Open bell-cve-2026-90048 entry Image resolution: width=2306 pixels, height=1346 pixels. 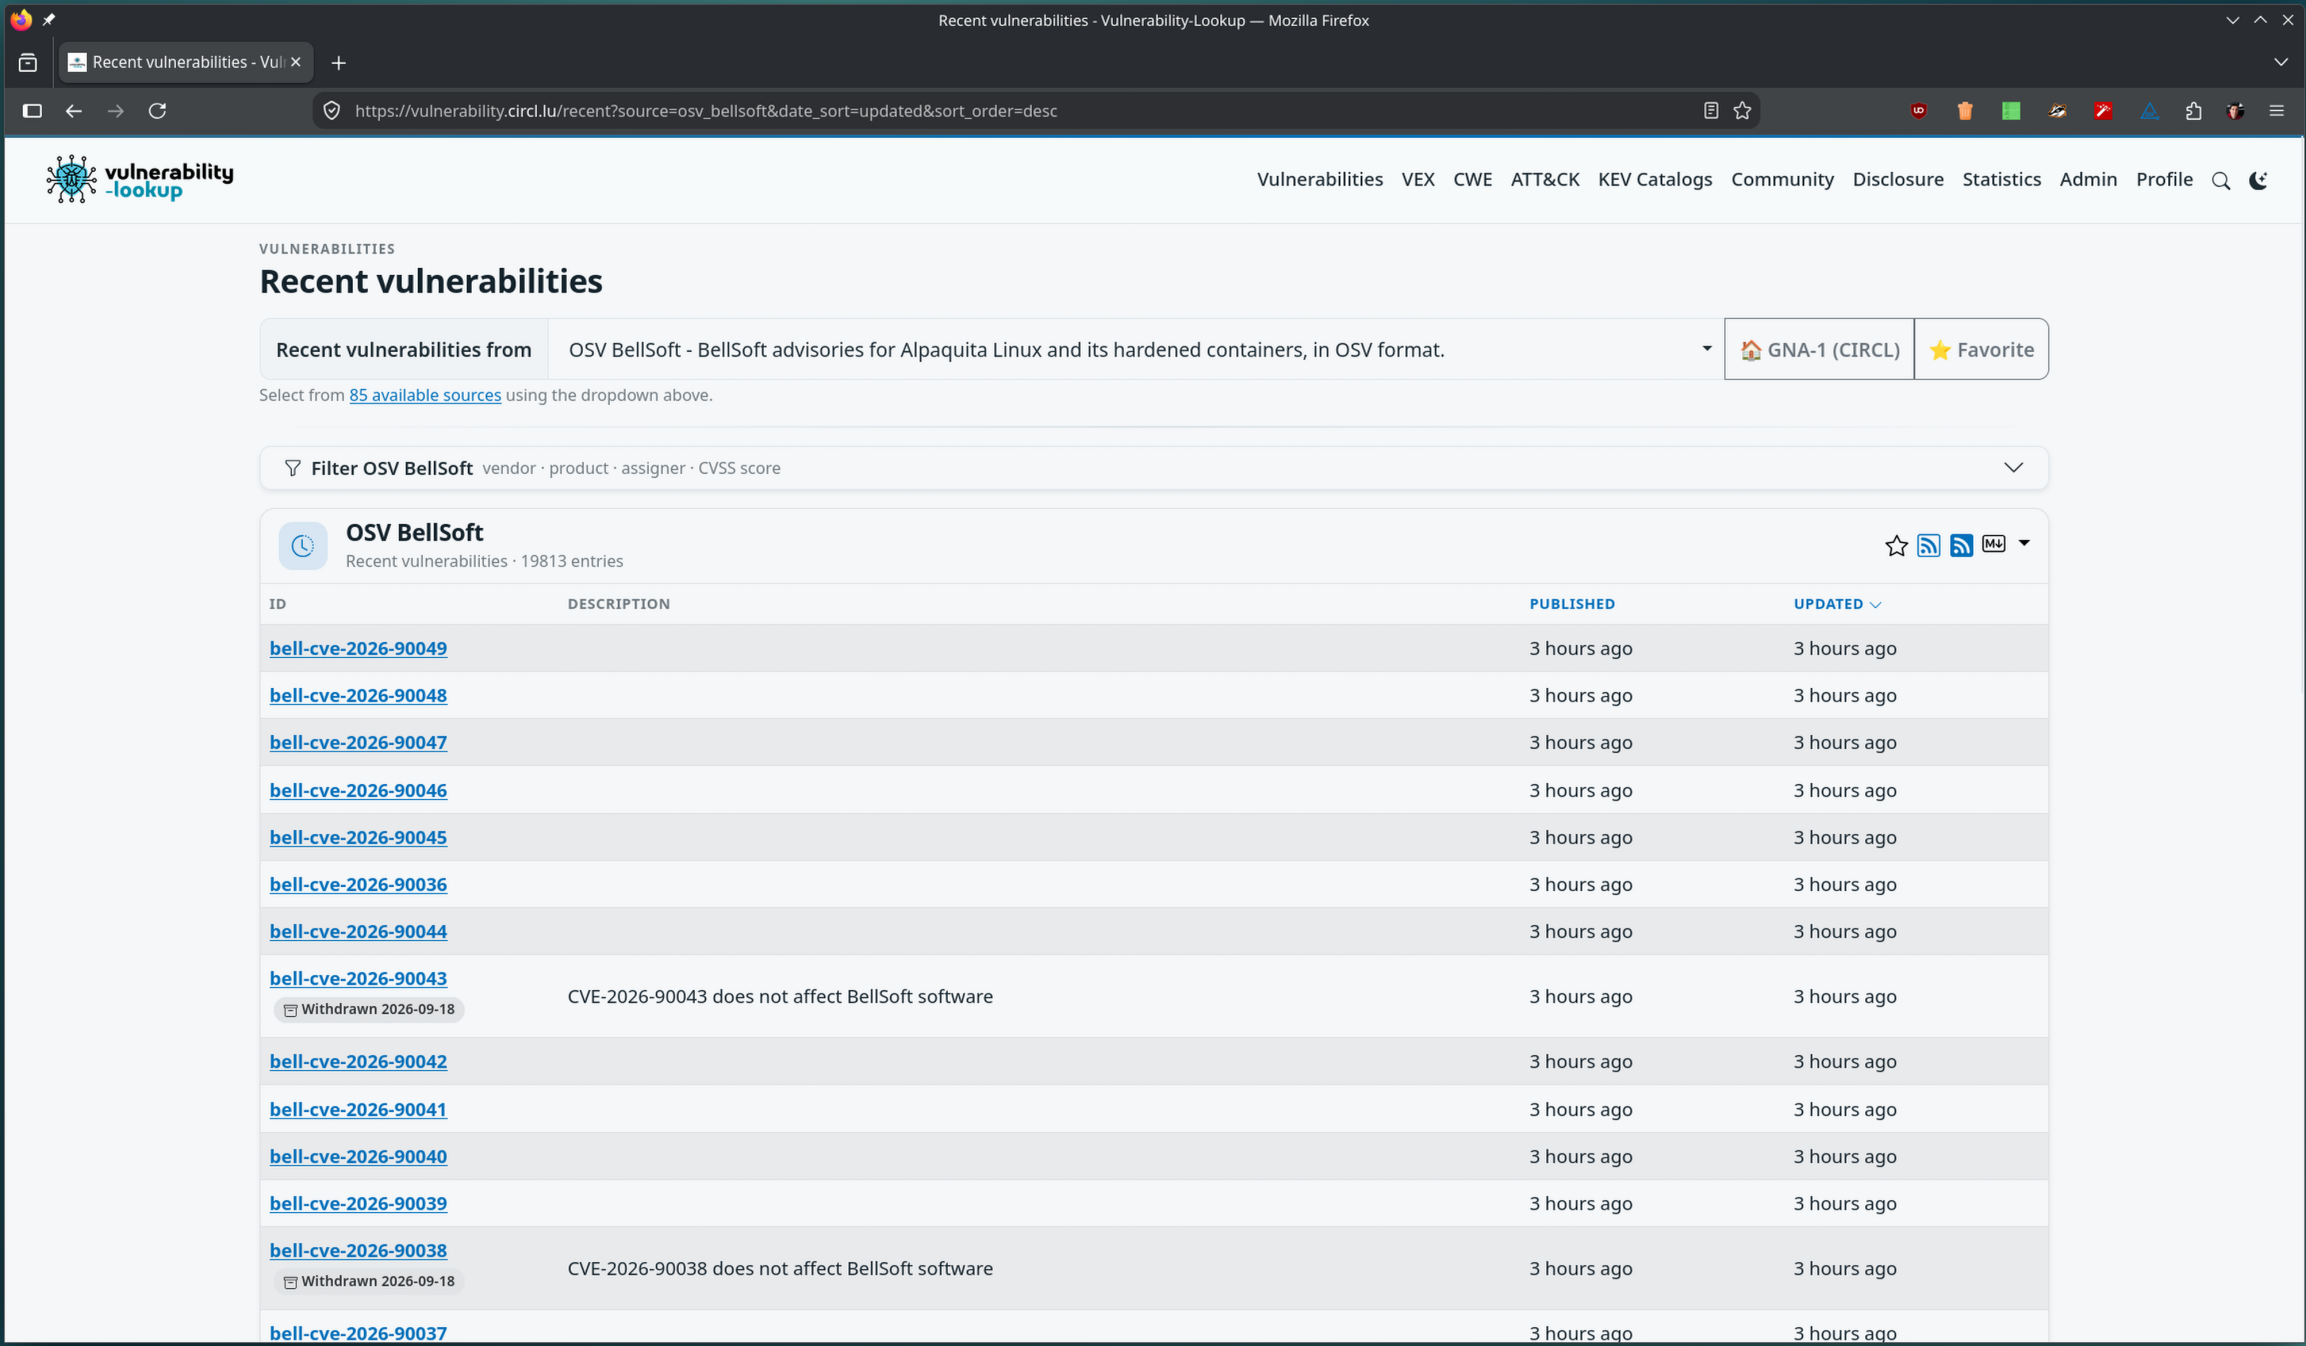pos(358,695)
